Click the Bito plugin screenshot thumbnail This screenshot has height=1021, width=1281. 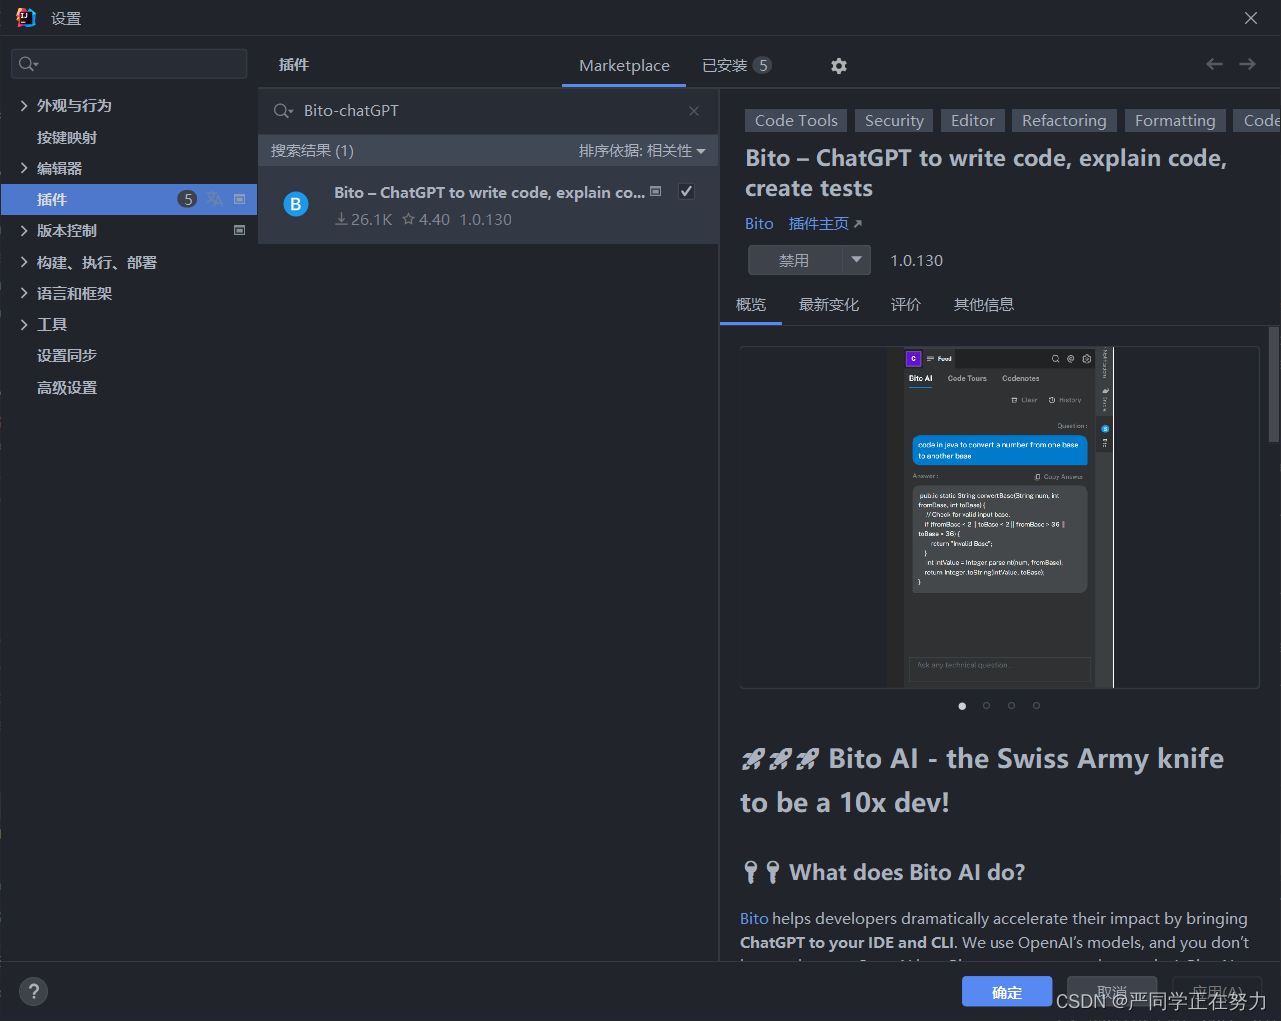coord(1000,517)
